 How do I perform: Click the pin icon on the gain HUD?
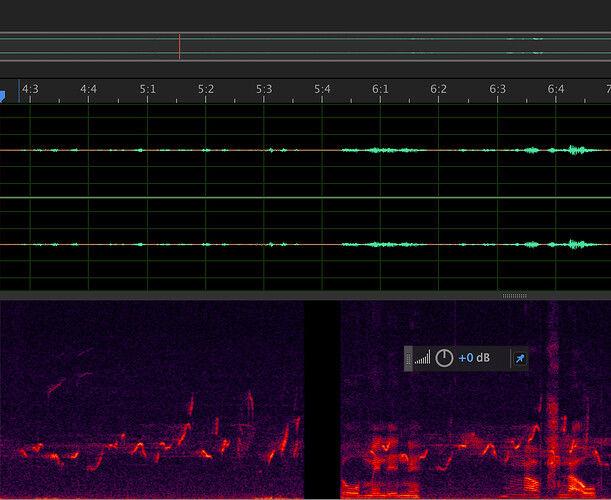[518, 358]
